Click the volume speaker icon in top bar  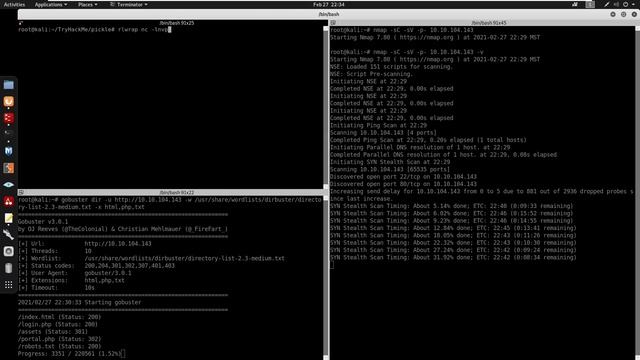click(616, 4)
